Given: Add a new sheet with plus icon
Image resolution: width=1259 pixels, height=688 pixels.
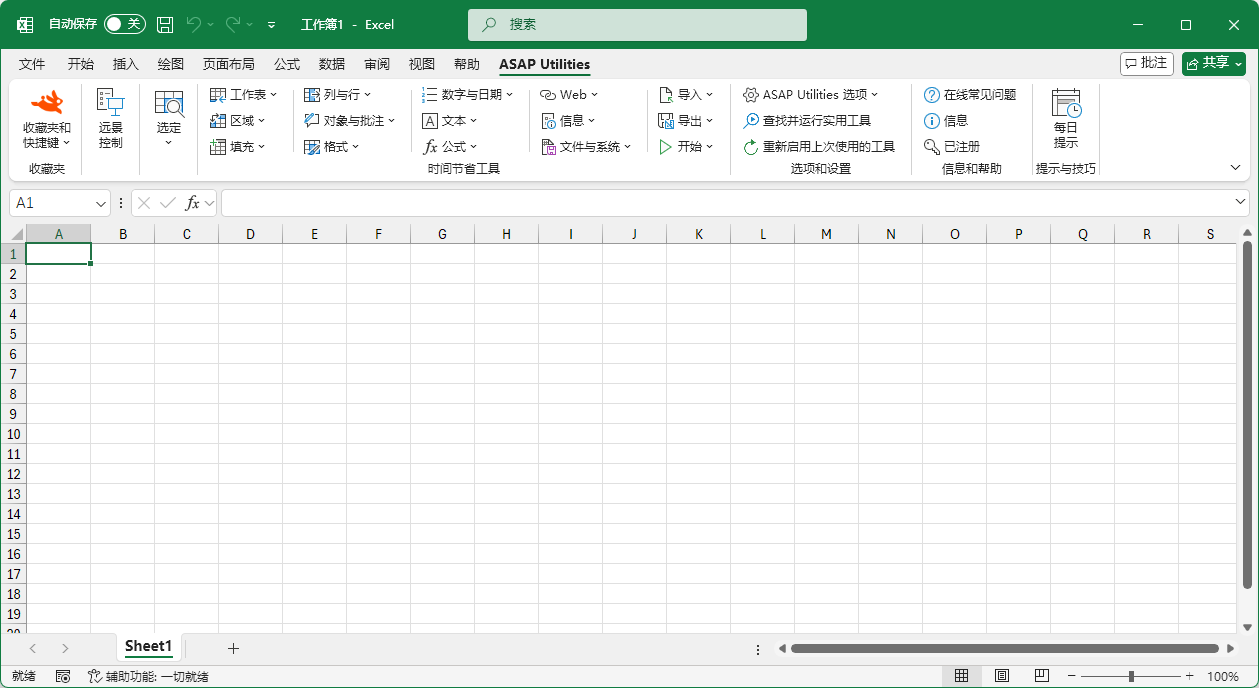Looking at the screenshot, I should tap(233, 648).
